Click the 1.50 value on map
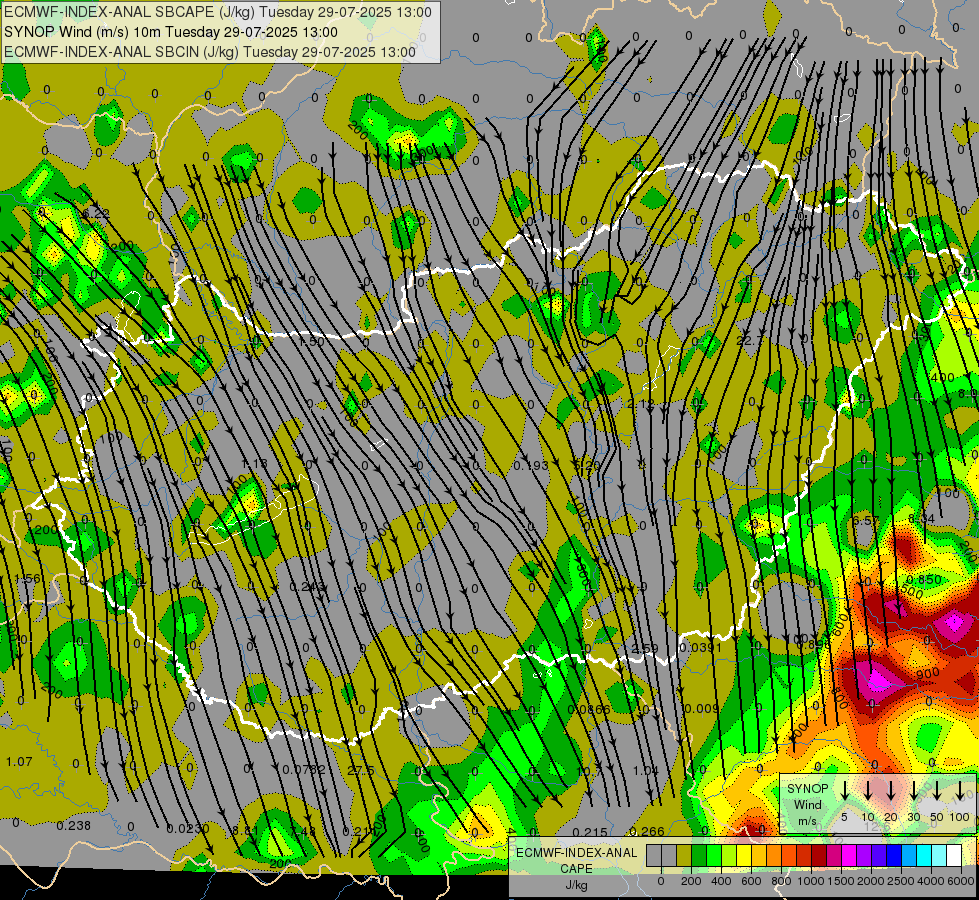 pyautogui.click(x=312, y=341)
